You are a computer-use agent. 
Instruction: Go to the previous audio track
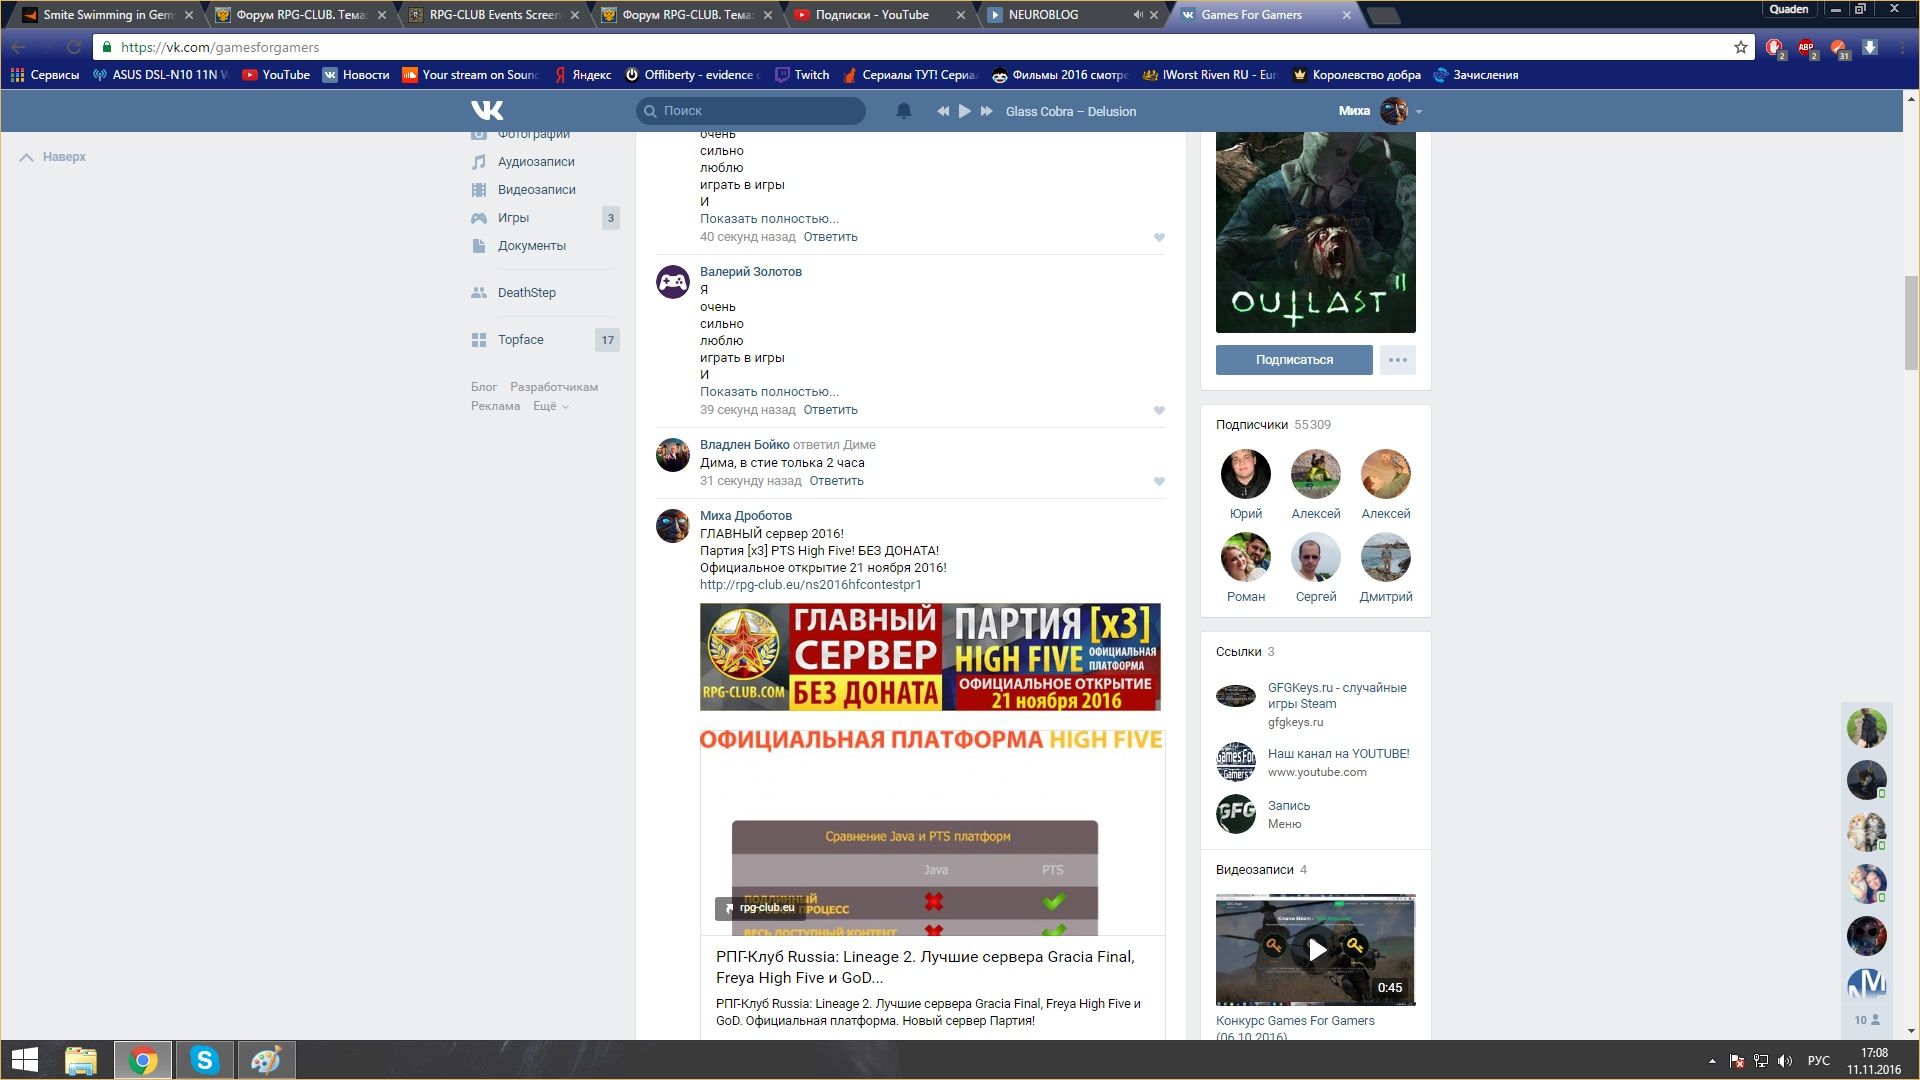click(942, 111)
